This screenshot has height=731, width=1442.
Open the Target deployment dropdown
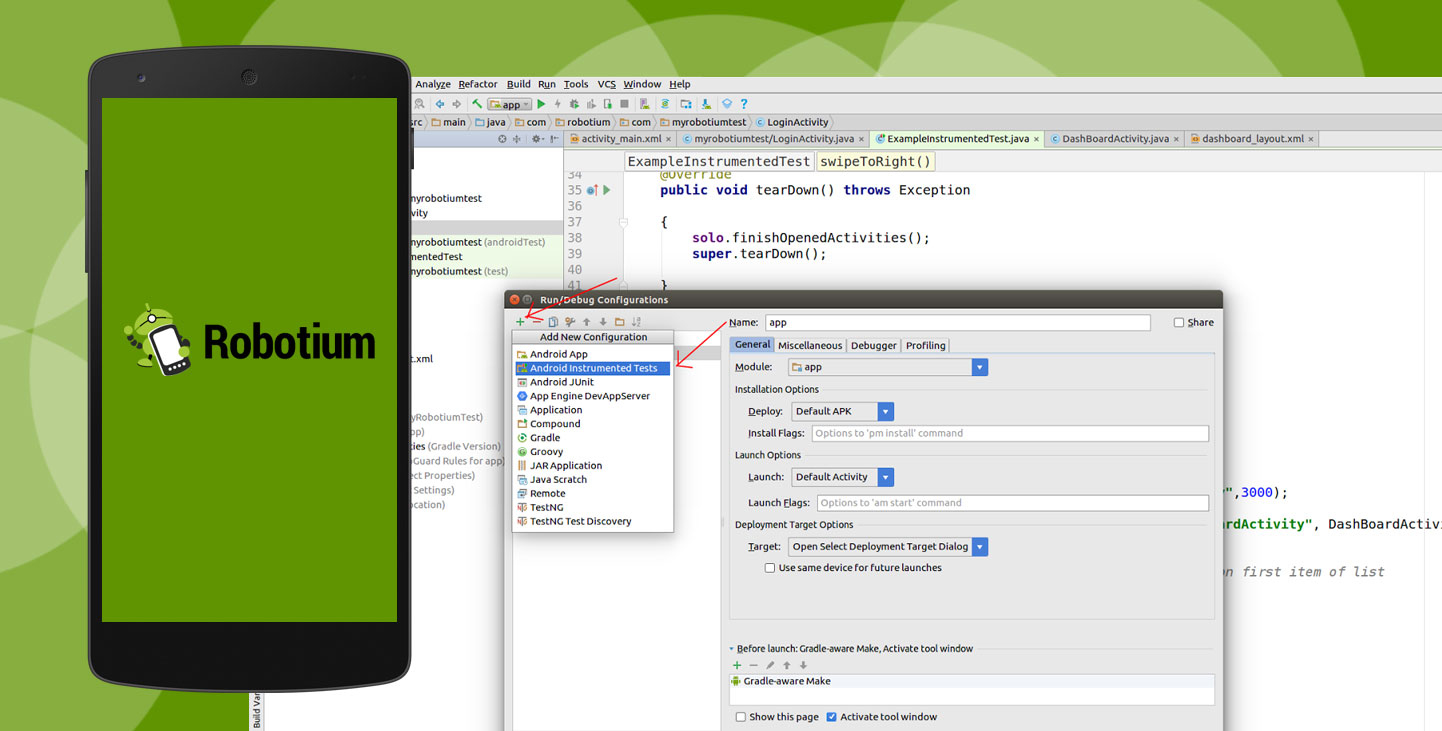889,547
